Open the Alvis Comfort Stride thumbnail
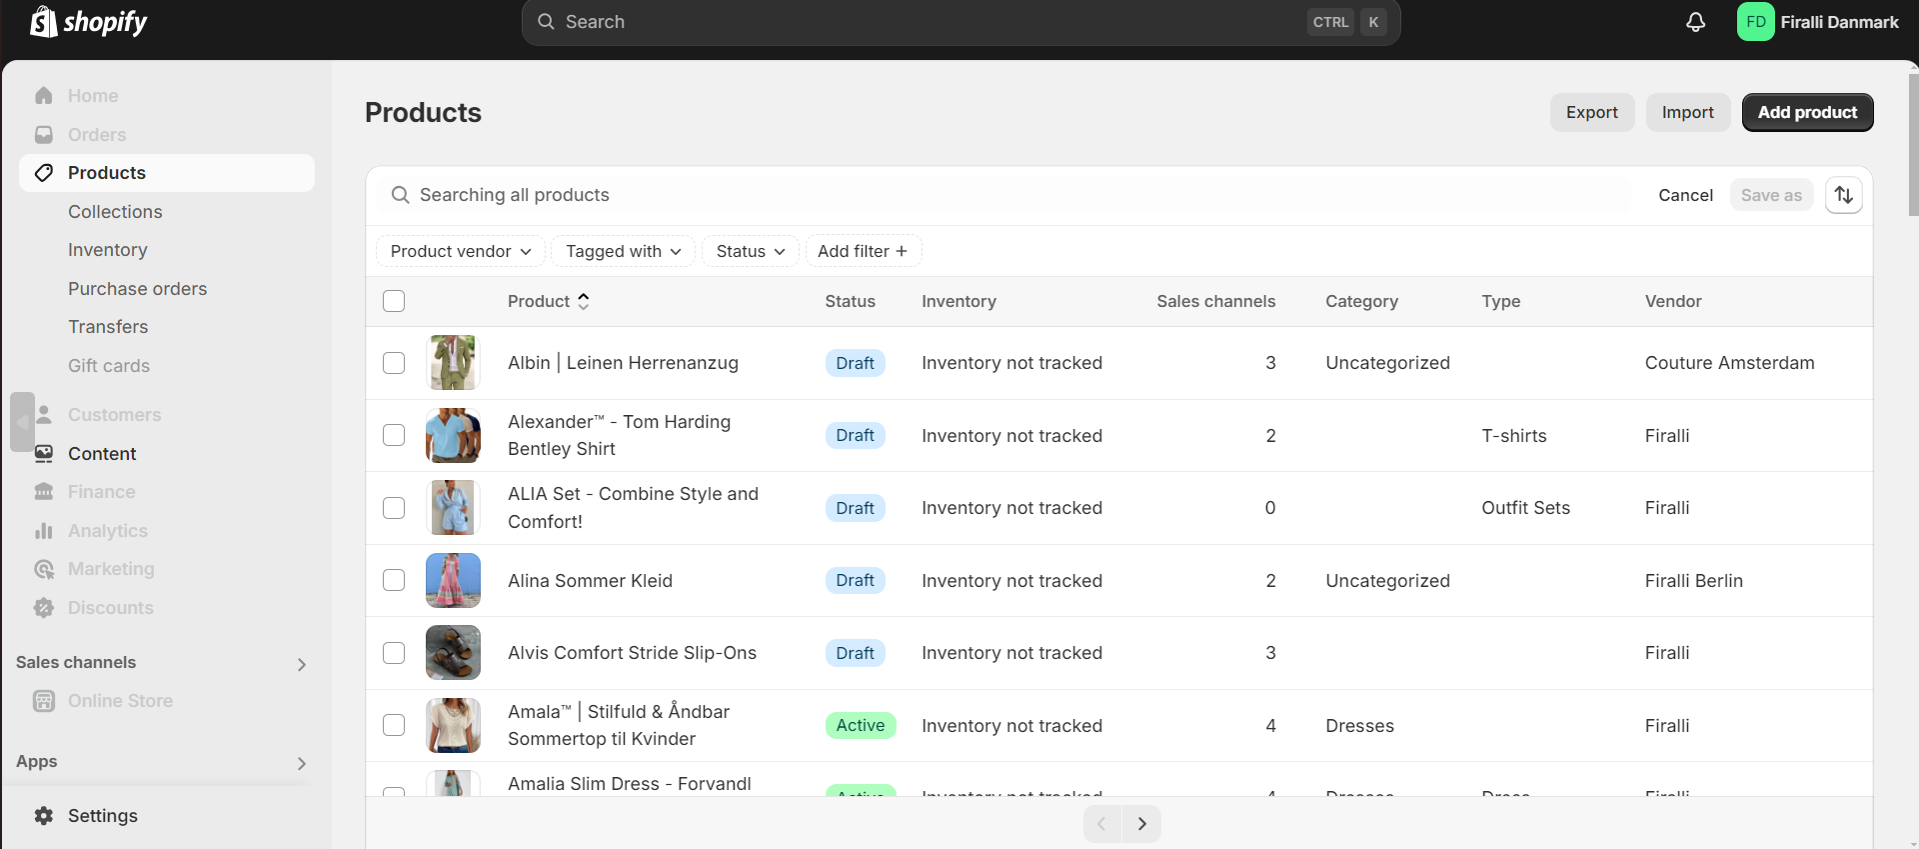This screenshot has width=1919, height=849. tap(453, 653)
